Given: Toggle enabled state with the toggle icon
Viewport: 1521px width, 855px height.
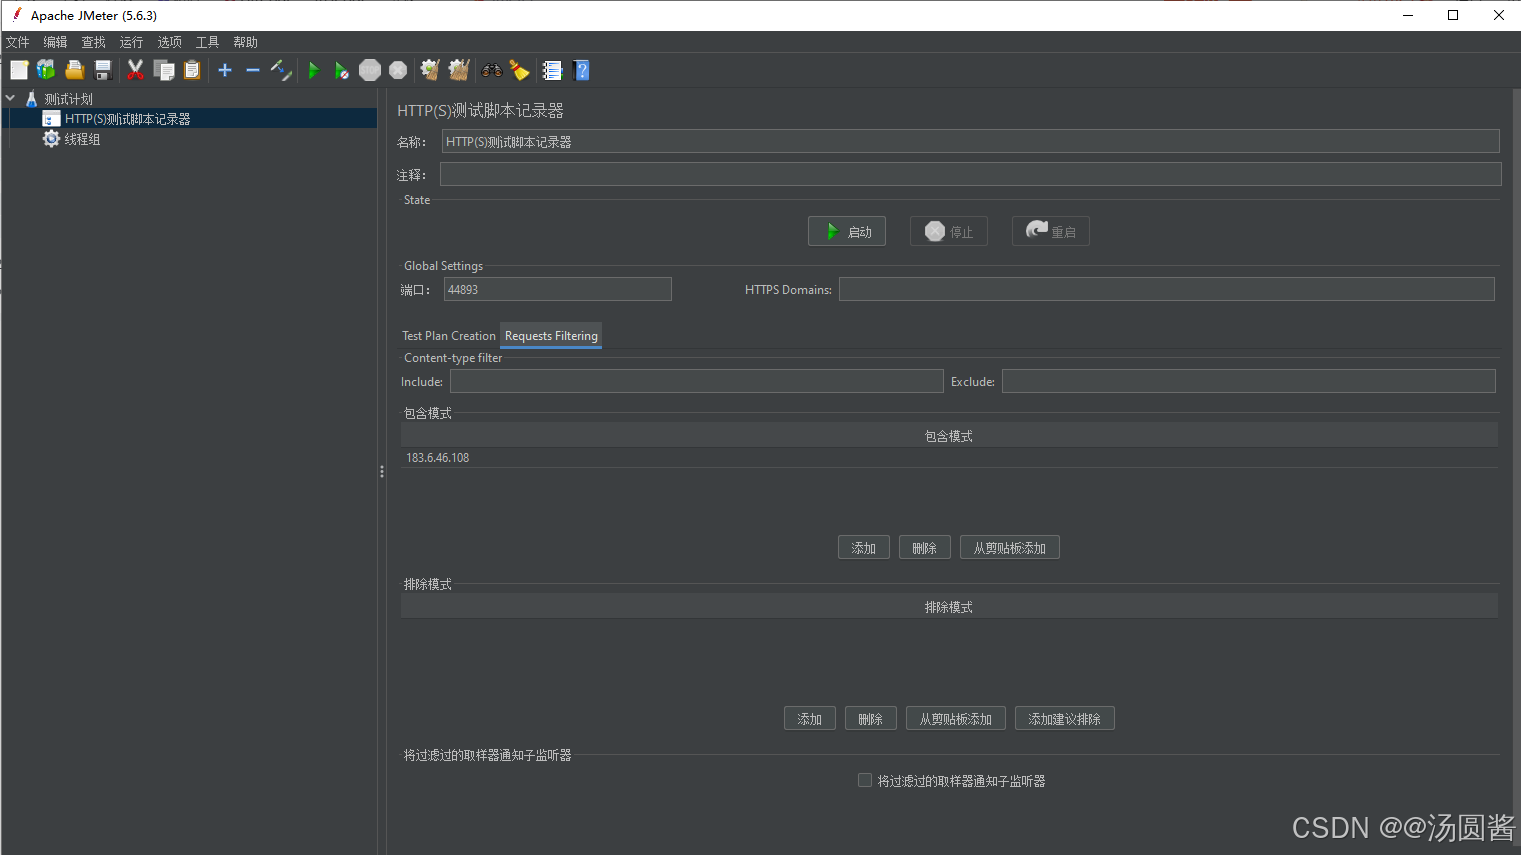Looking at the screenshot, I should pos(281,70).
